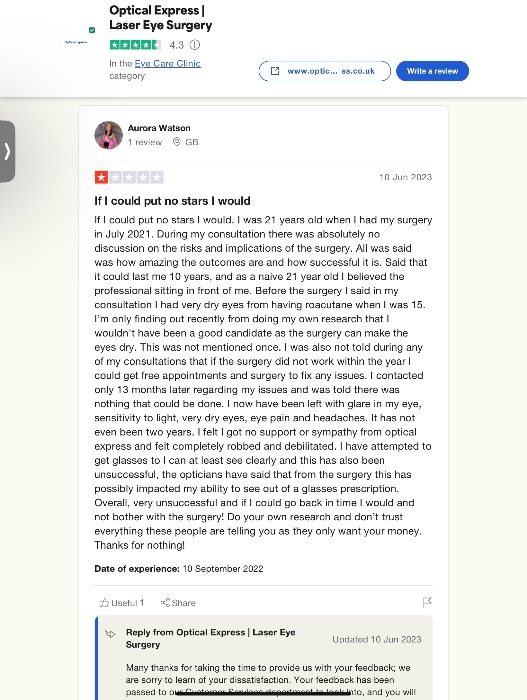
Task: Click the Updated 10 Jun 2023 reply date
Action: click(376, 639)
